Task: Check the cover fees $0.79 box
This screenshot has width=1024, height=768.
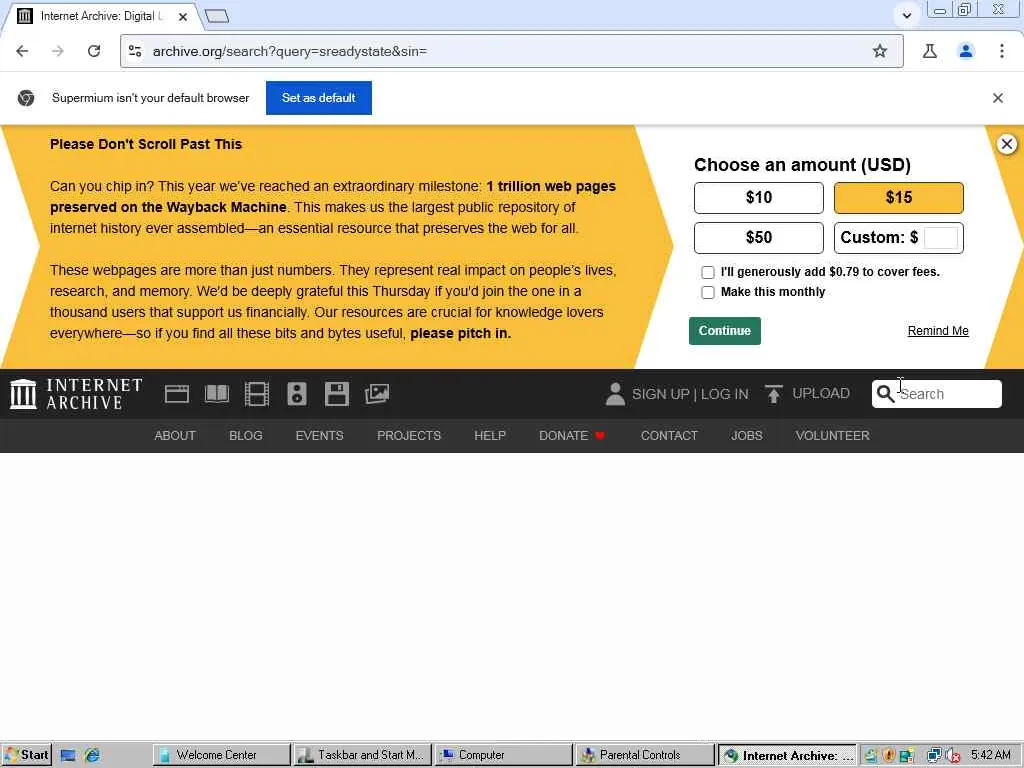Action: click(707, 272)
